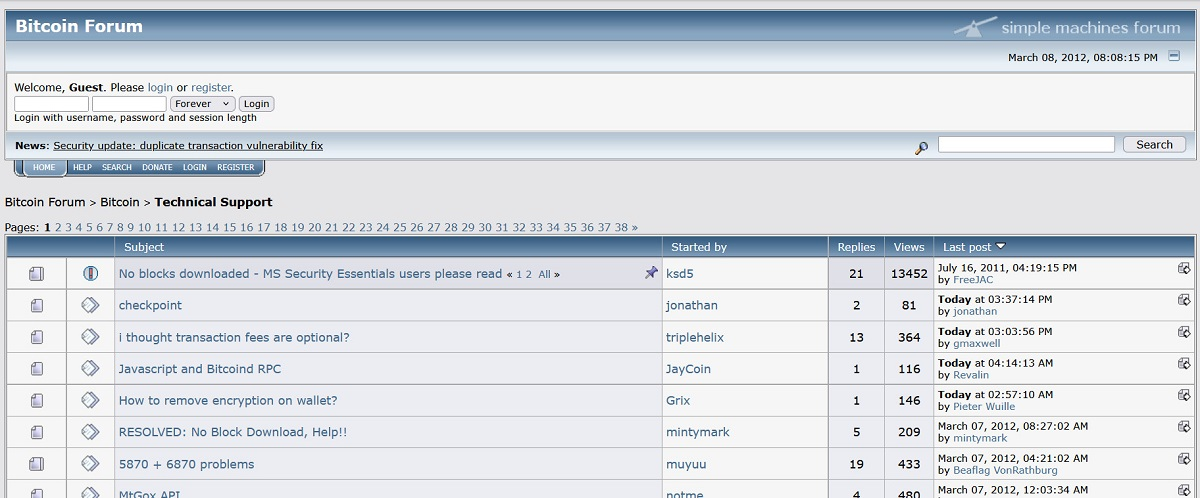
Task: Click into the username input field
Action: coord(51,104)
